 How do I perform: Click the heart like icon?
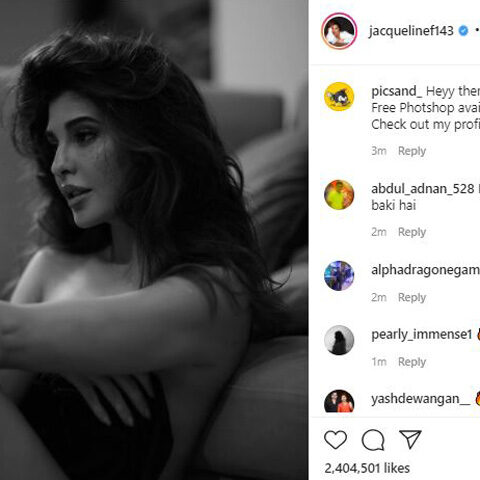pos(335,439)
